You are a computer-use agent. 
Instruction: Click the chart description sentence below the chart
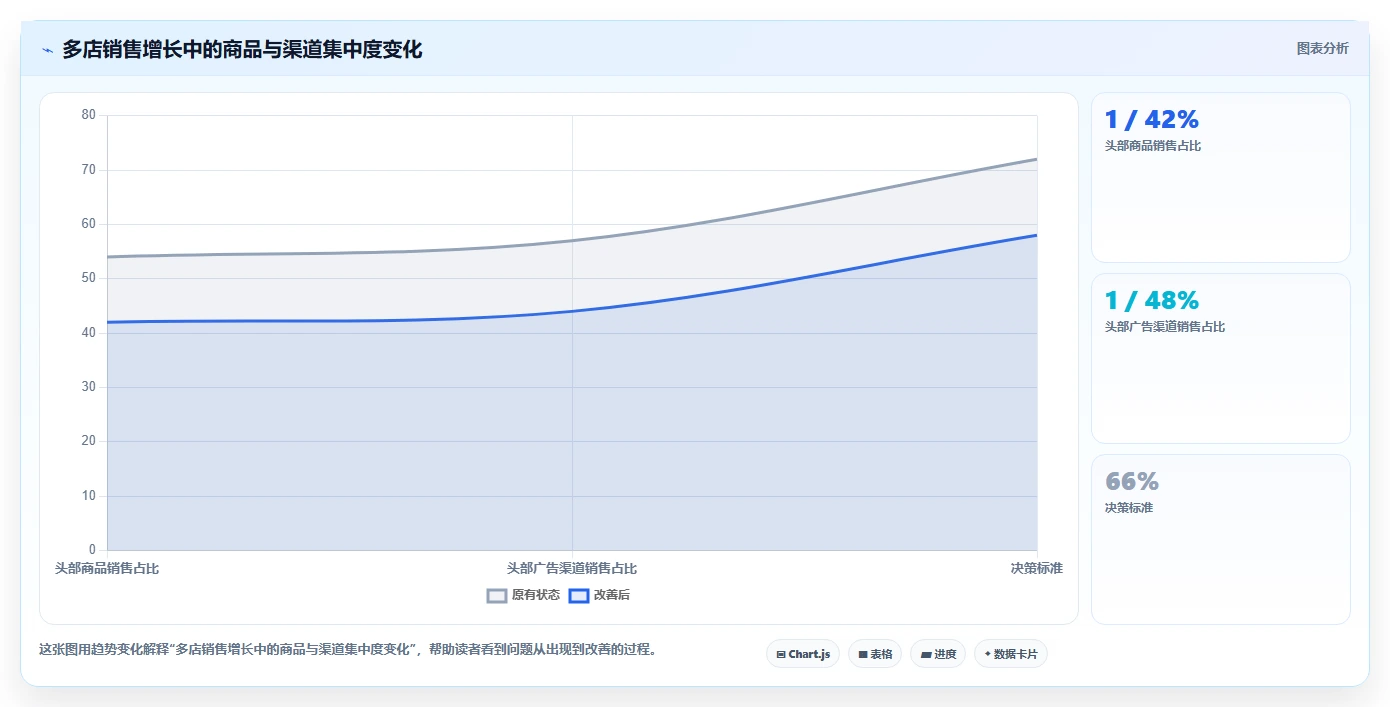(349, 650)
